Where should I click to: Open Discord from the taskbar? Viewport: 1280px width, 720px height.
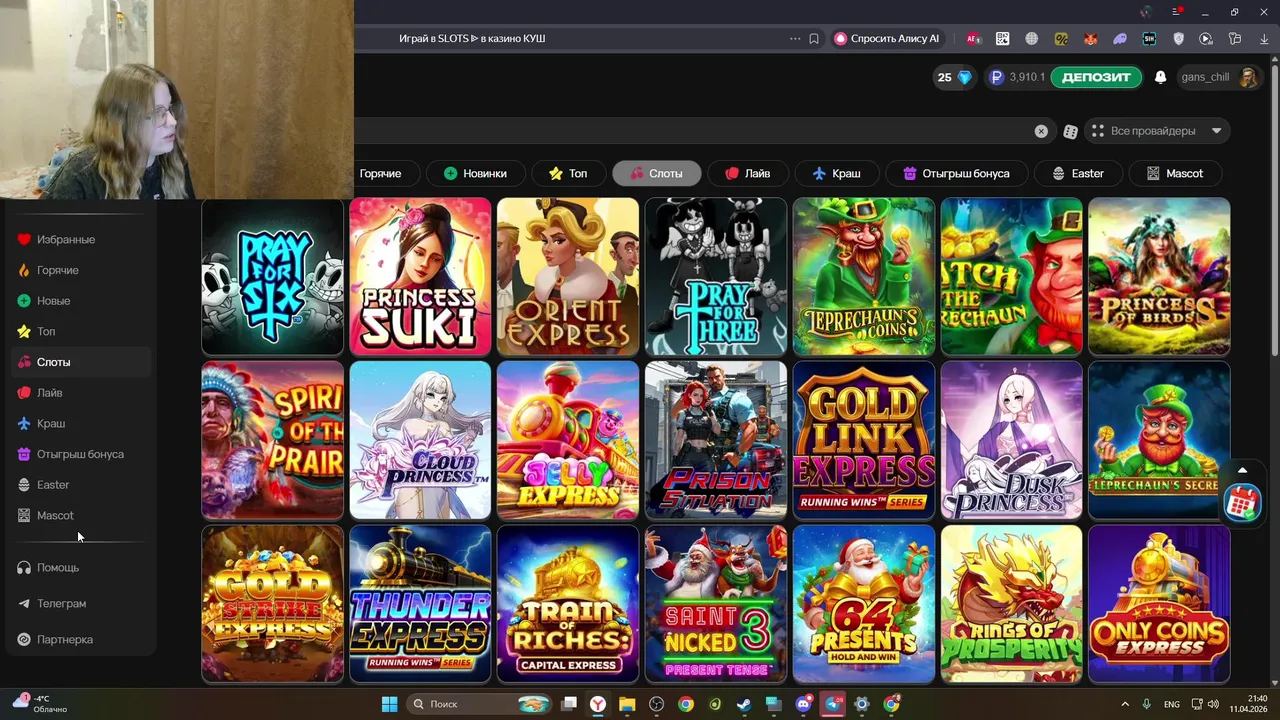click(803, 704)
